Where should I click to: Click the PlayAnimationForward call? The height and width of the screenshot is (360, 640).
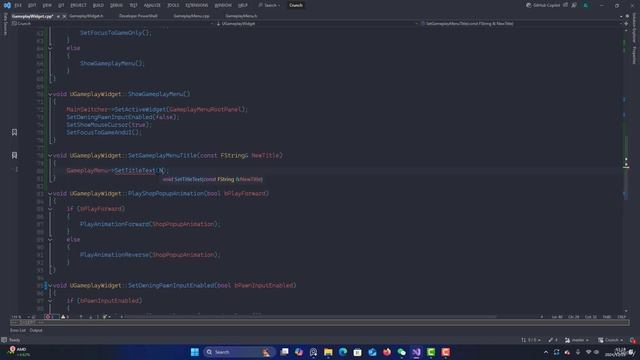(115, 224)
